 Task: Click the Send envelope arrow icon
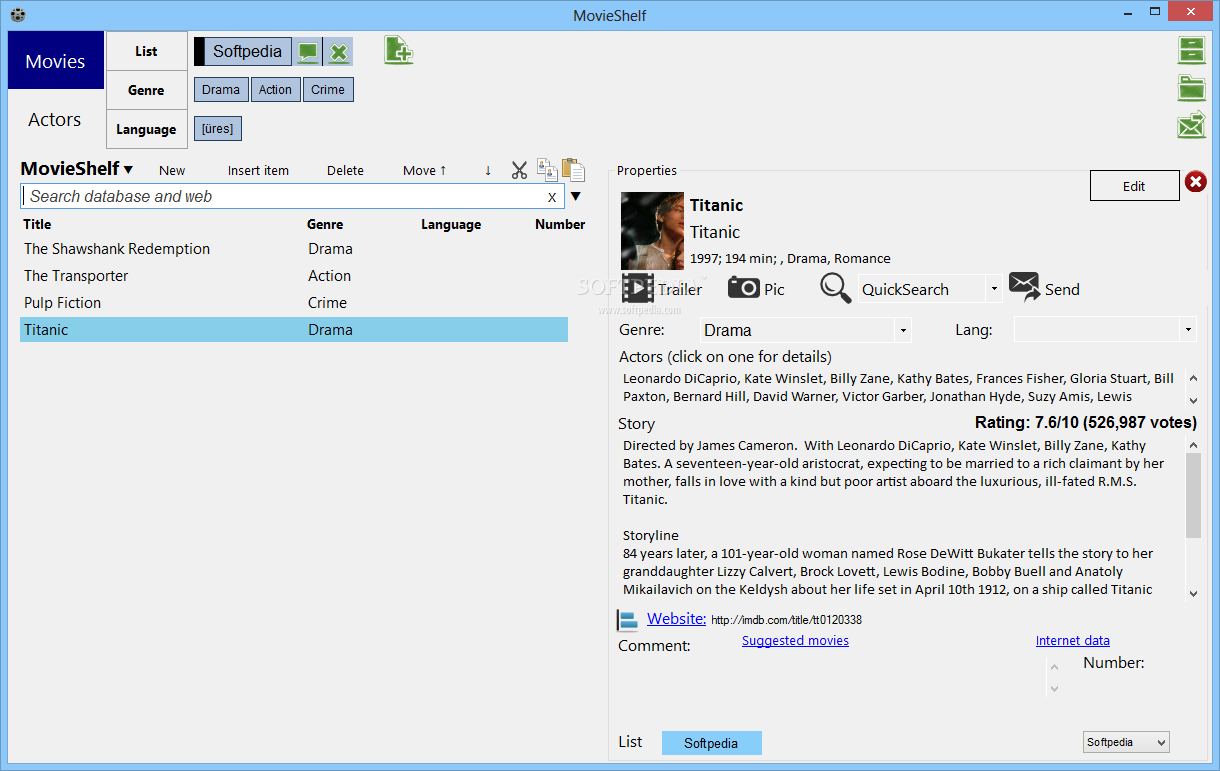coord(1025,288)
